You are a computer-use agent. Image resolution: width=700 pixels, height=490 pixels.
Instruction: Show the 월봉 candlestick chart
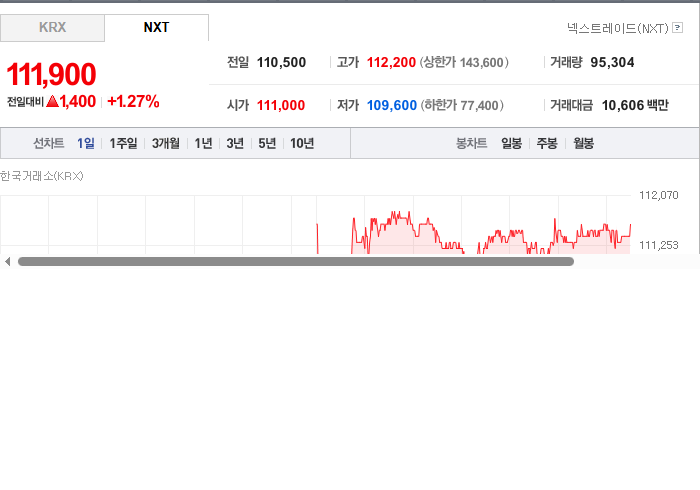(x=583, y=143)
